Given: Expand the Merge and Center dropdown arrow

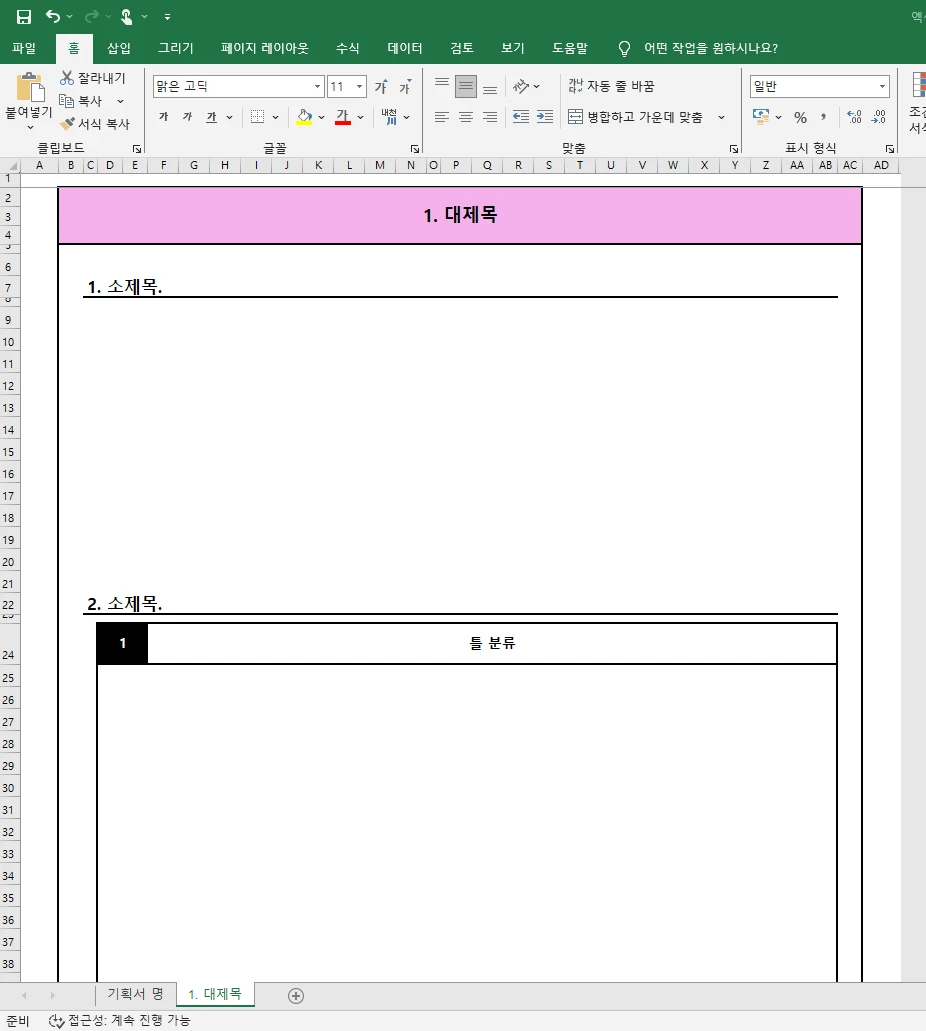Looking at the screenshot, I should (721, 117).
